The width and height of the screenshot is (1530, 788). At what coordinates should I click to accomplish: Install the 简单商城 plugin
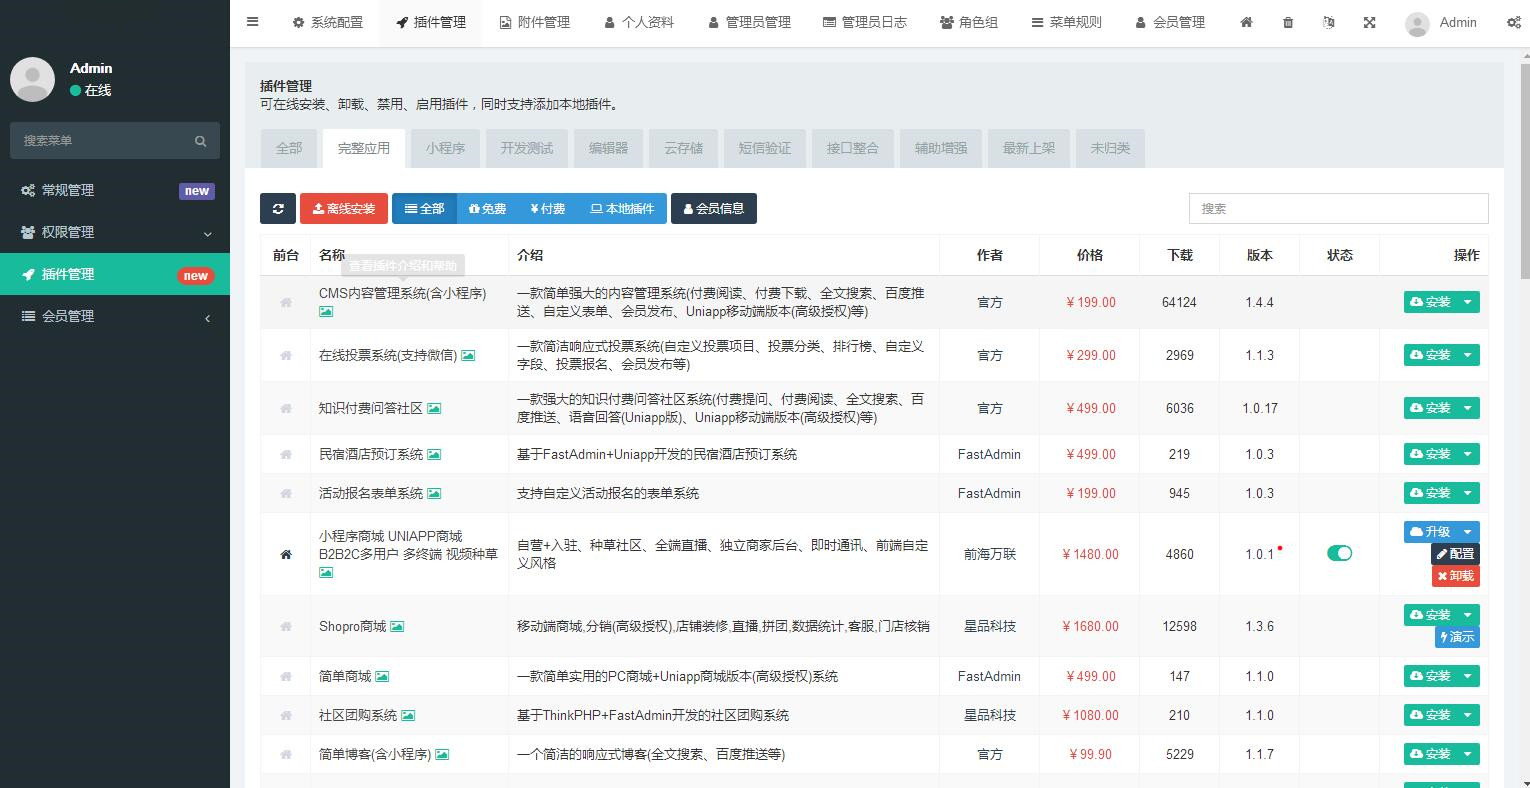[1430, 676]
